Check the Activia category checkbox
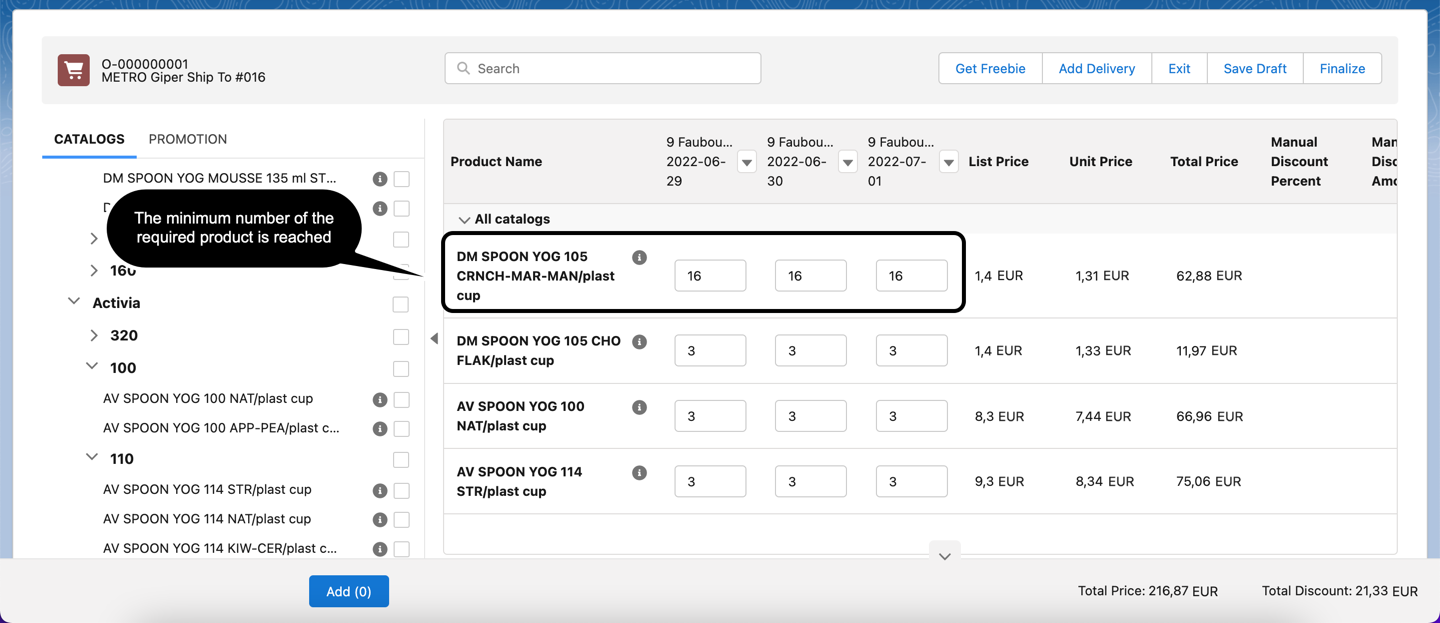This screenshot has height=623, width=1440. (x=401, y=304)
